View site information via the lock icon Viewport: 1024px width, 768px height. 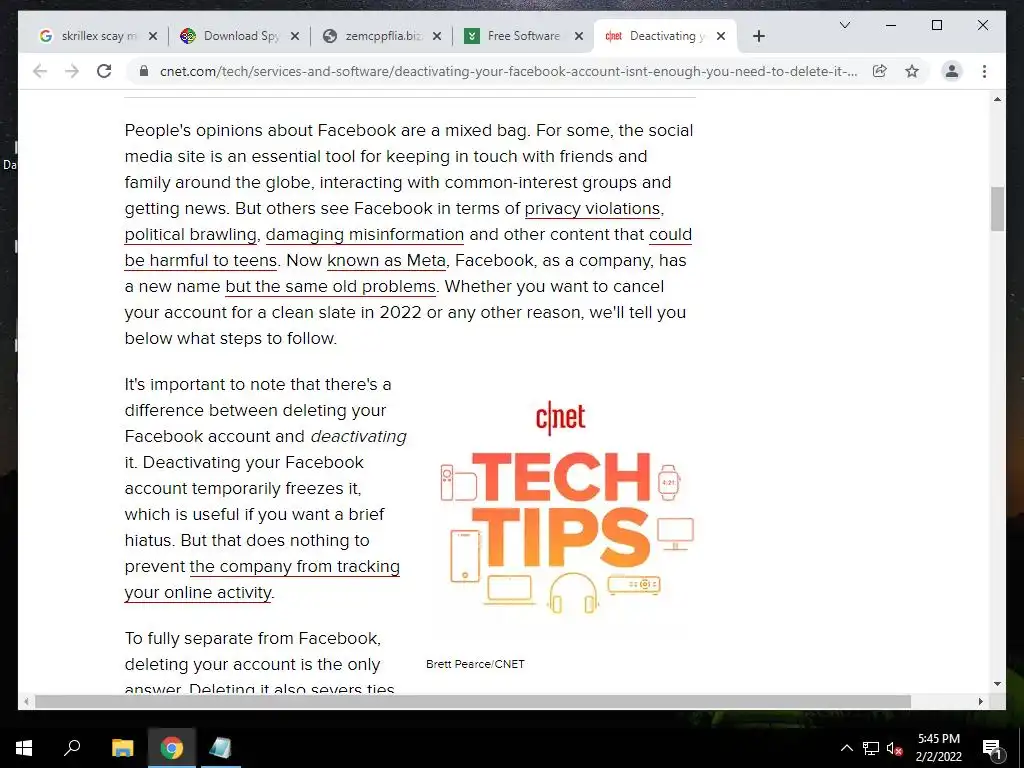point(144,71)
